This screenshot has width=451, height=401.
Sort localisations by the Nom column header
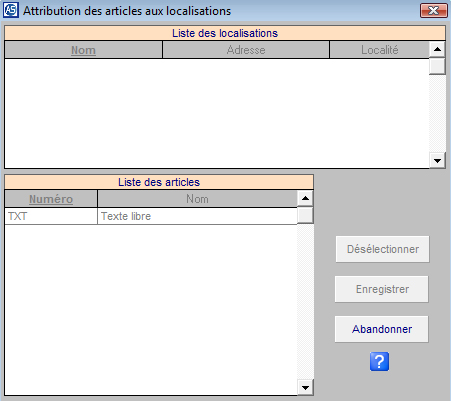83,50
